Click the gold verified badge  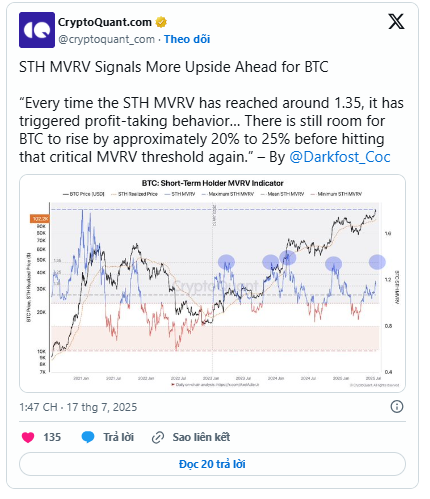pos(161,22)
